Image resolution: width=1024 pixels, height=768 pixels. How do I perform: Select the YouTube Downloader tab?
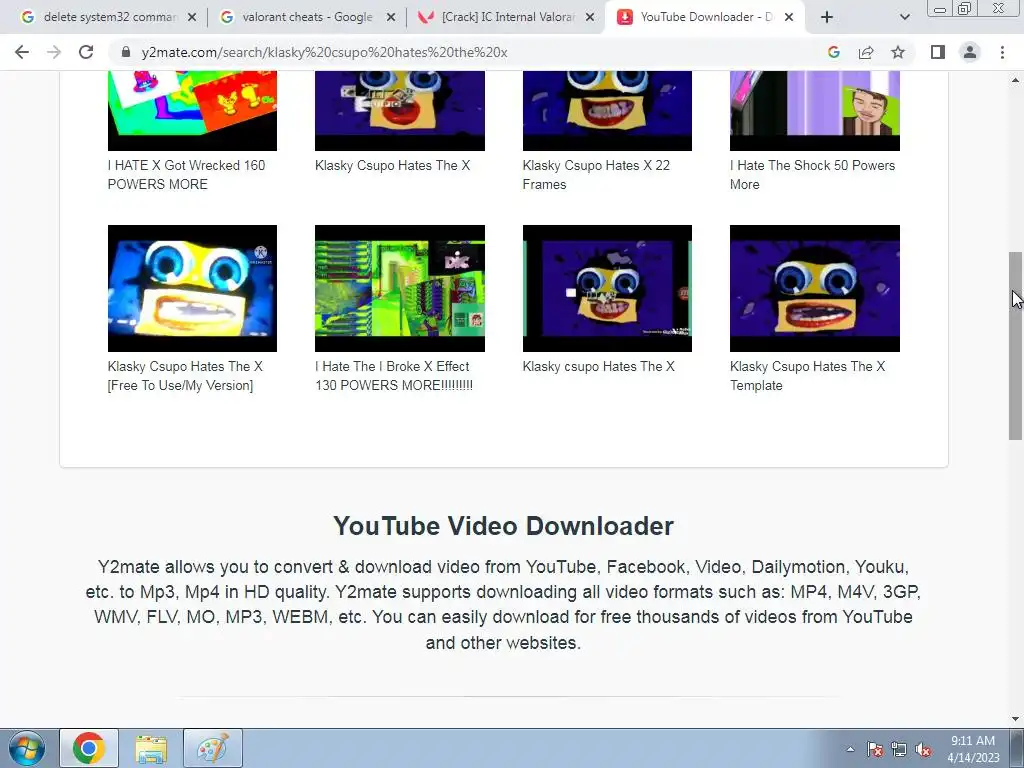click(x=705, y=17)
